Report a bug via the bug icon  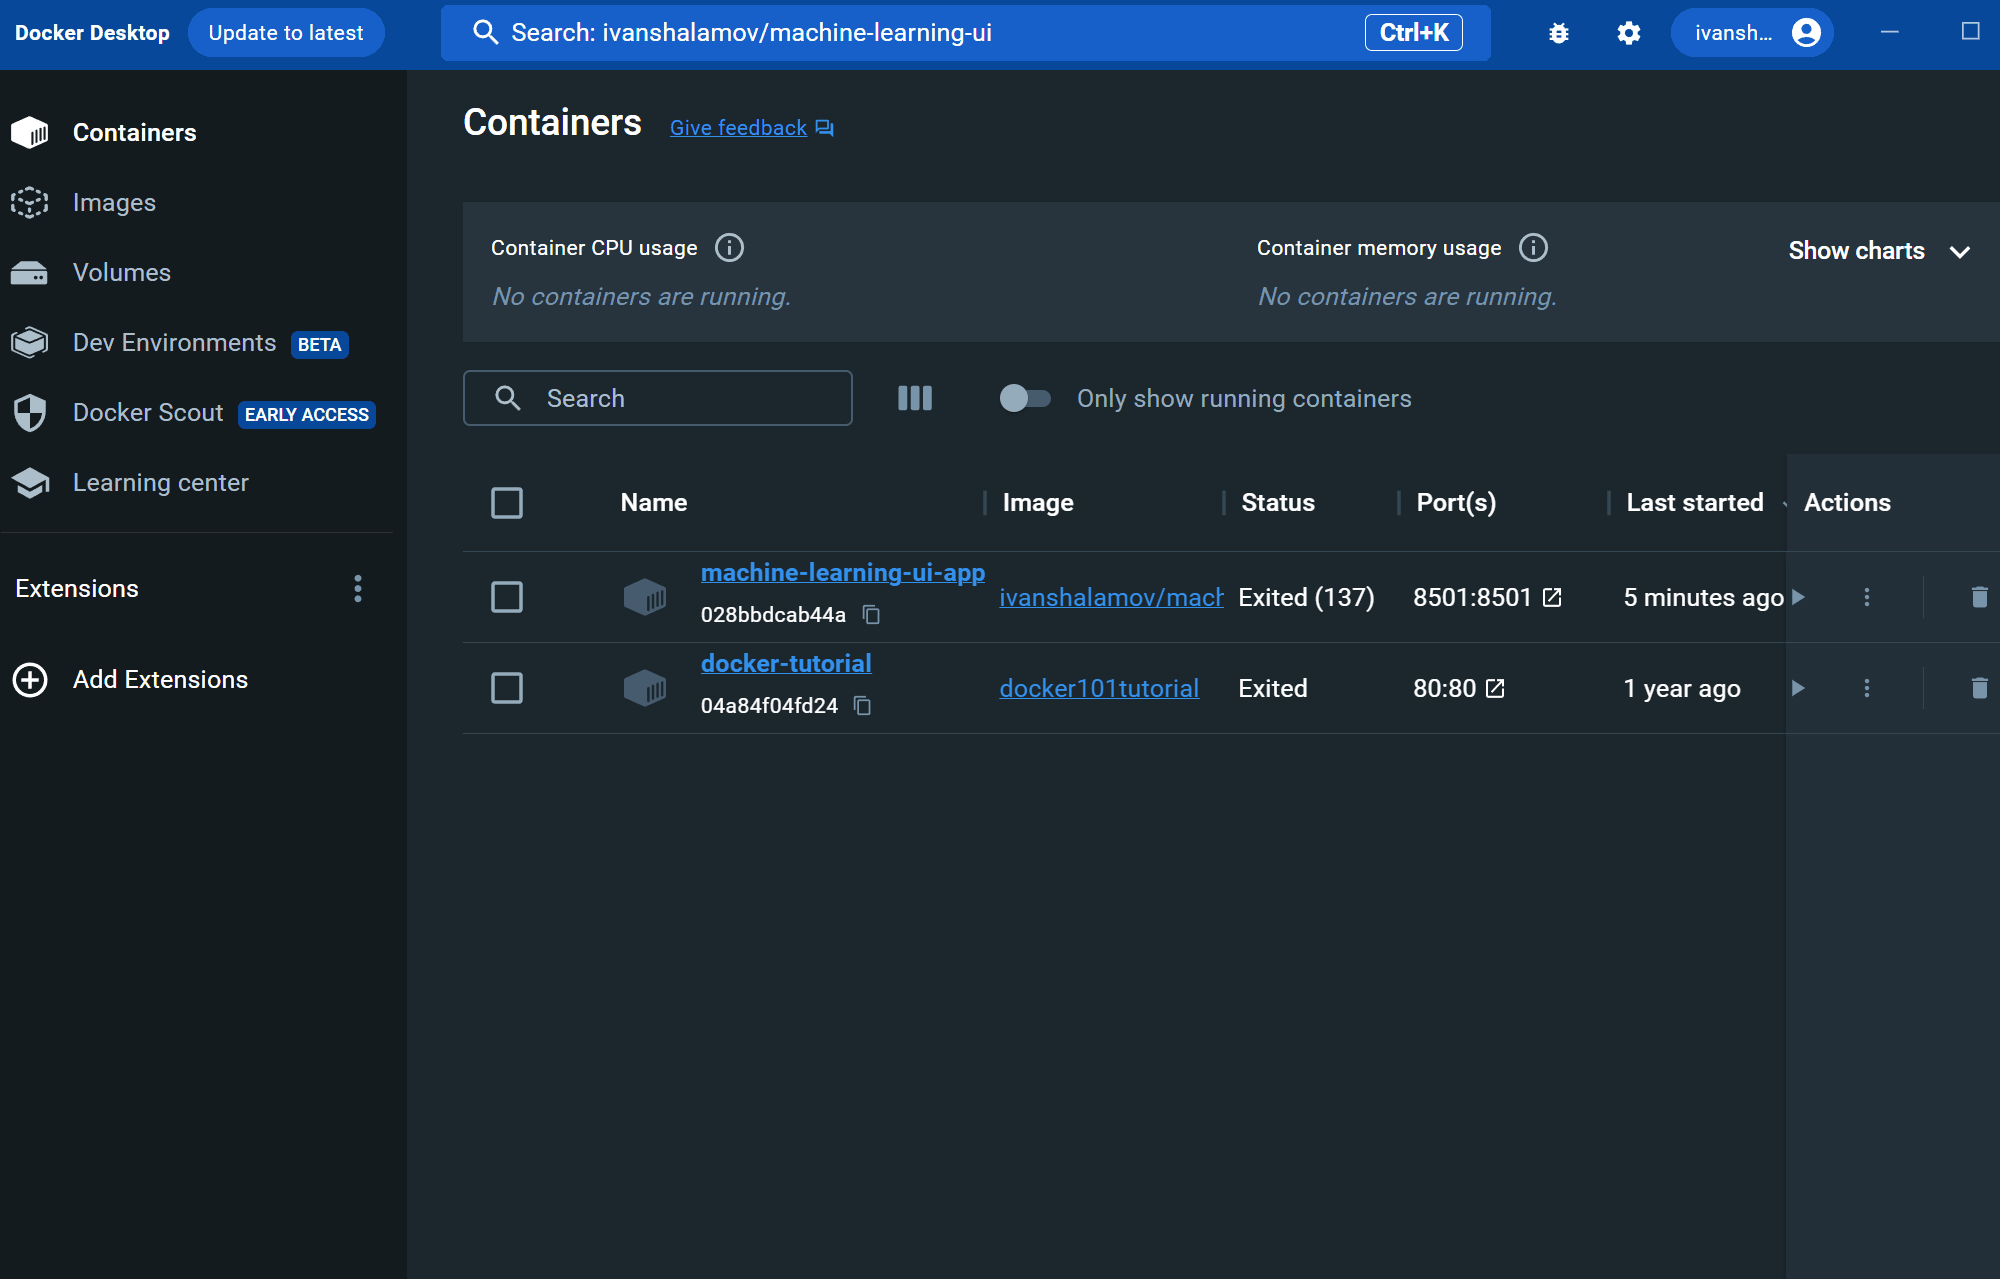1558,32
